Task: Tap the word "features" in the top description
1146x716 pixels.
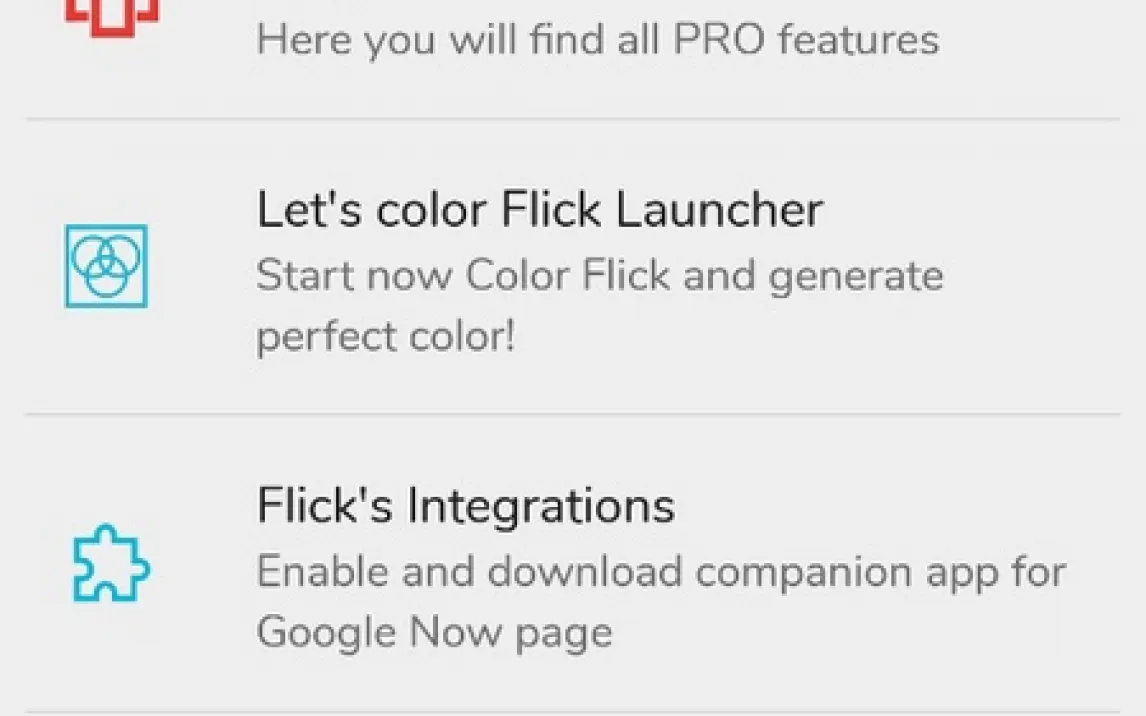Action: pos(858,41)
